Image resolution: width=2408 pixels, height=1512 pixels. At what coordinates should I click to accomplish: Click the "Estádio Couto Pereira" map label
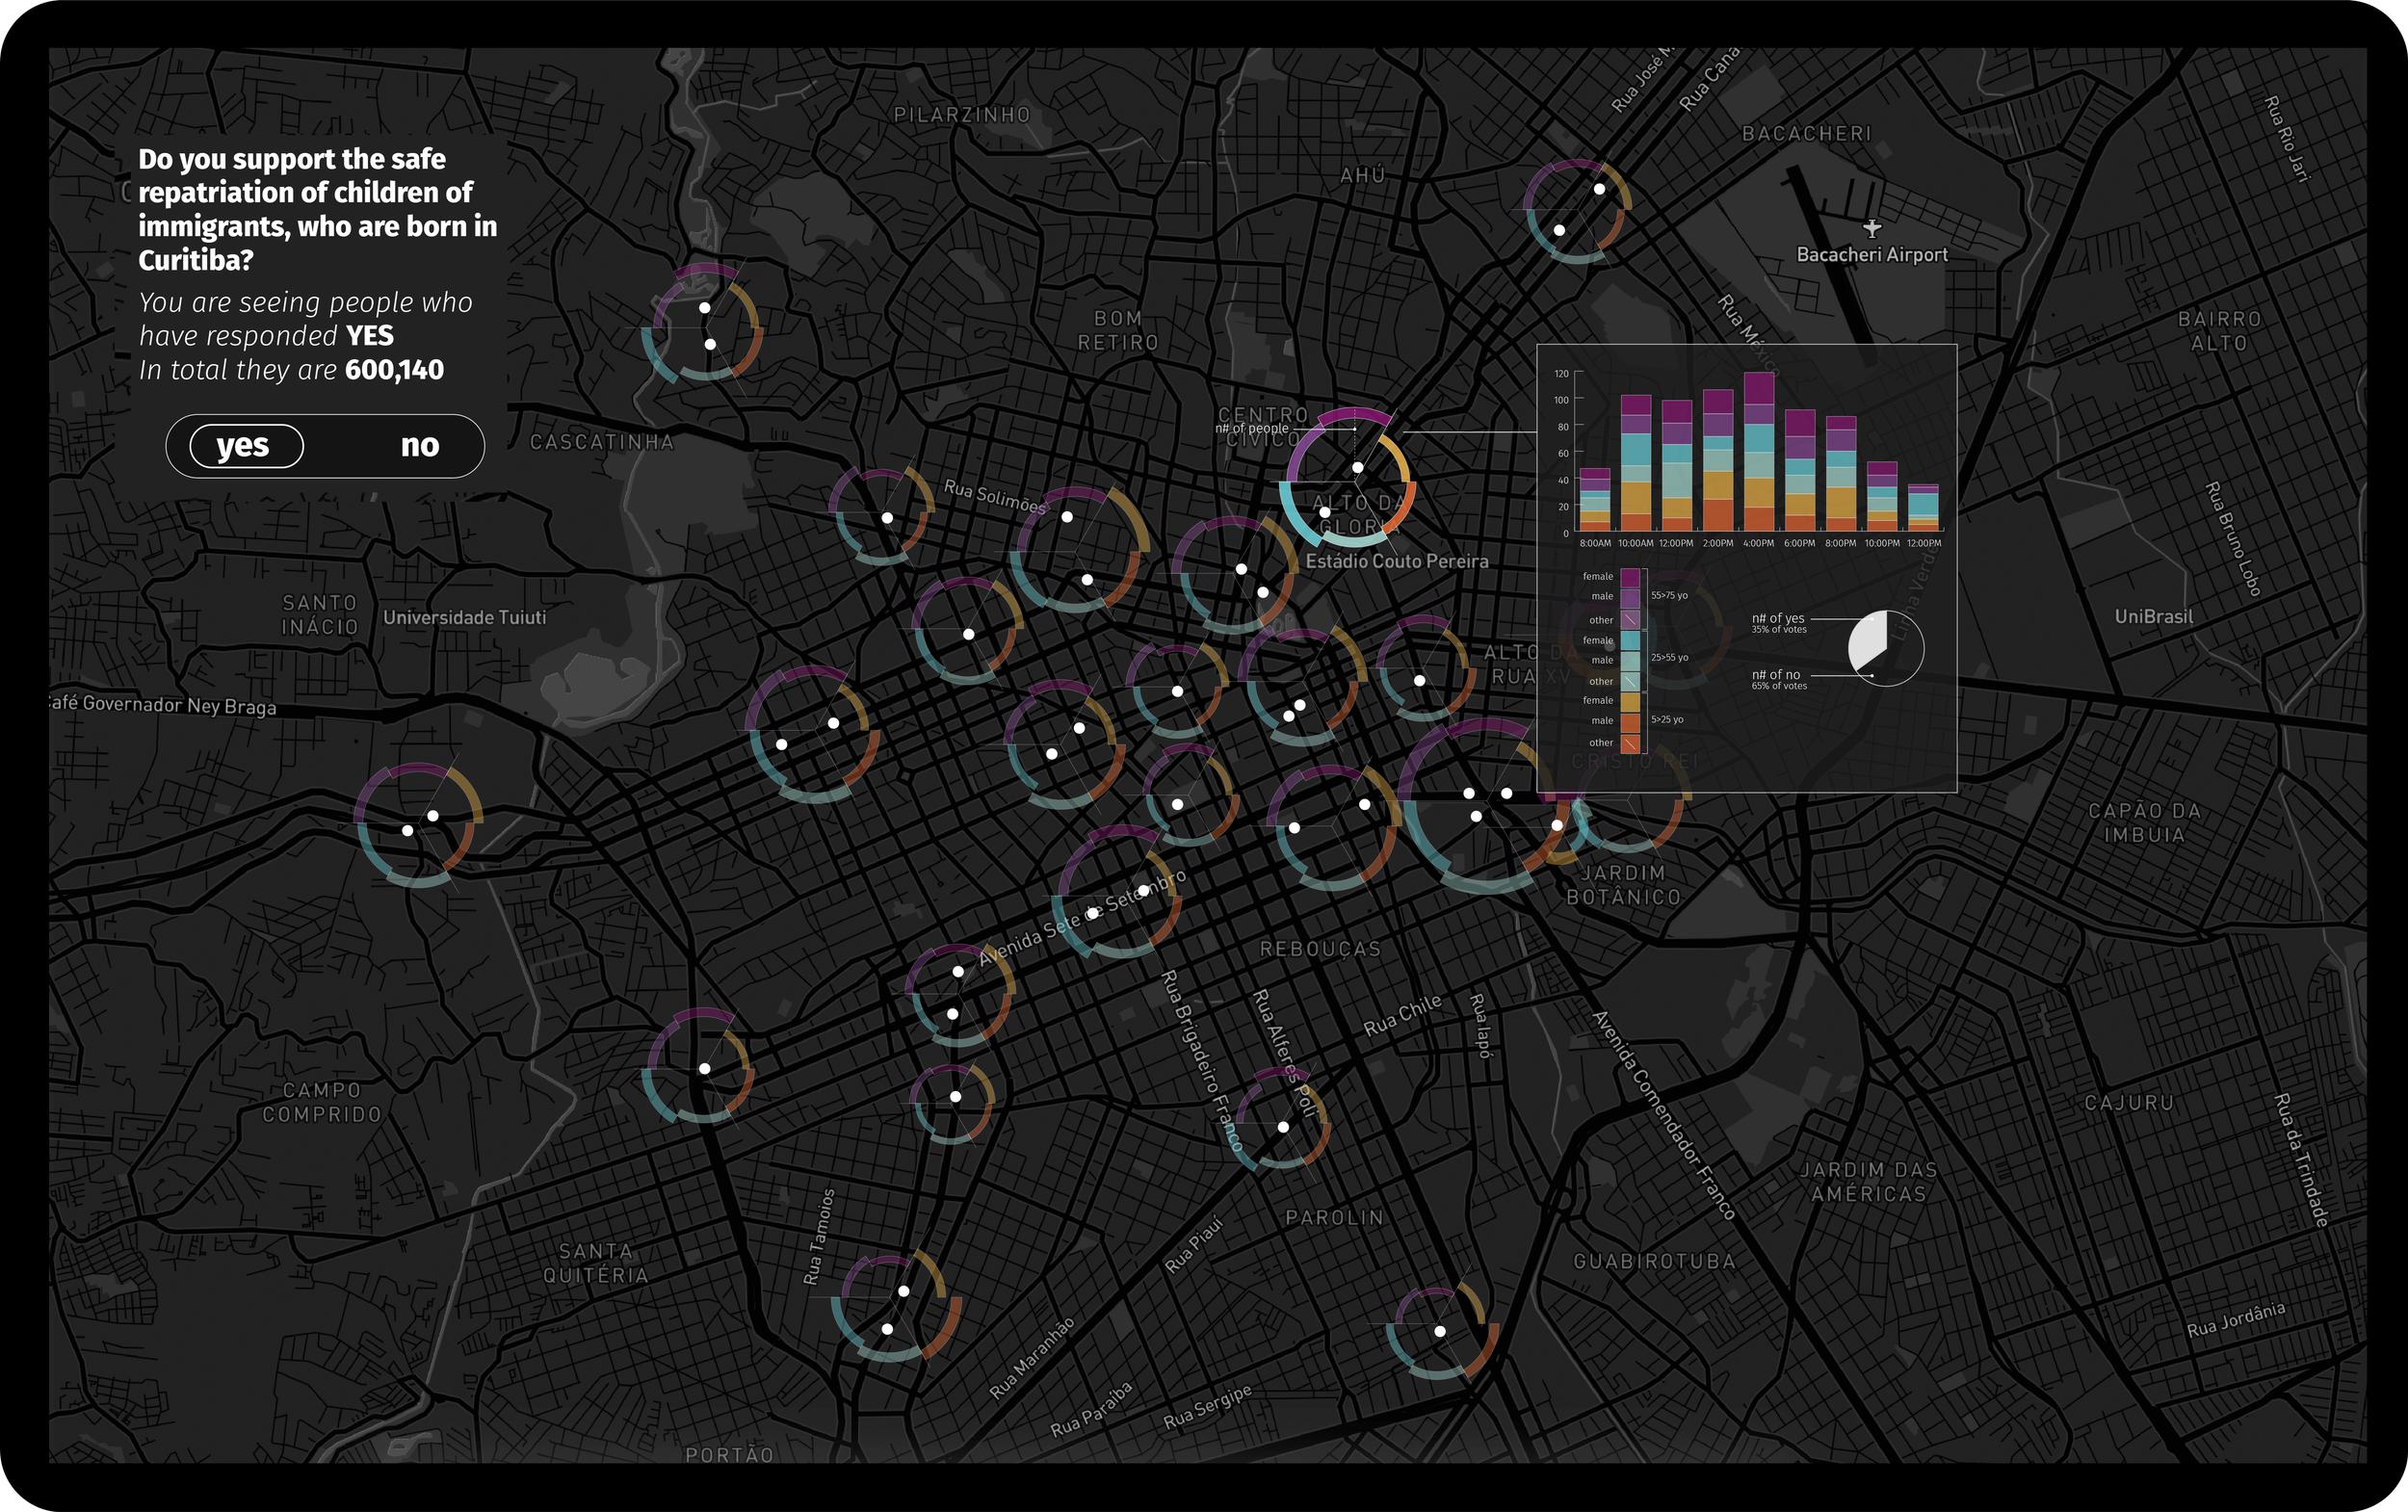click(1397, 562)
